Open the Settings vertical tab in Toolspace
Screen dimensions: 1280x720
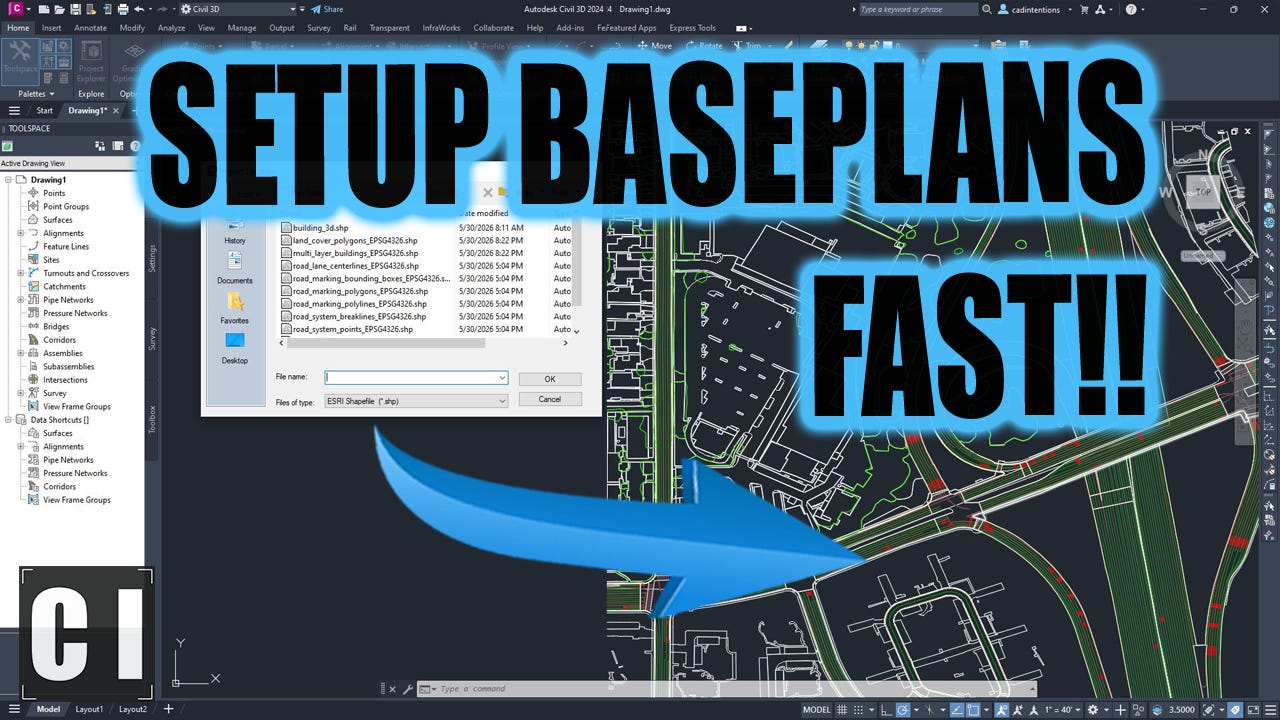click(152, 257)
